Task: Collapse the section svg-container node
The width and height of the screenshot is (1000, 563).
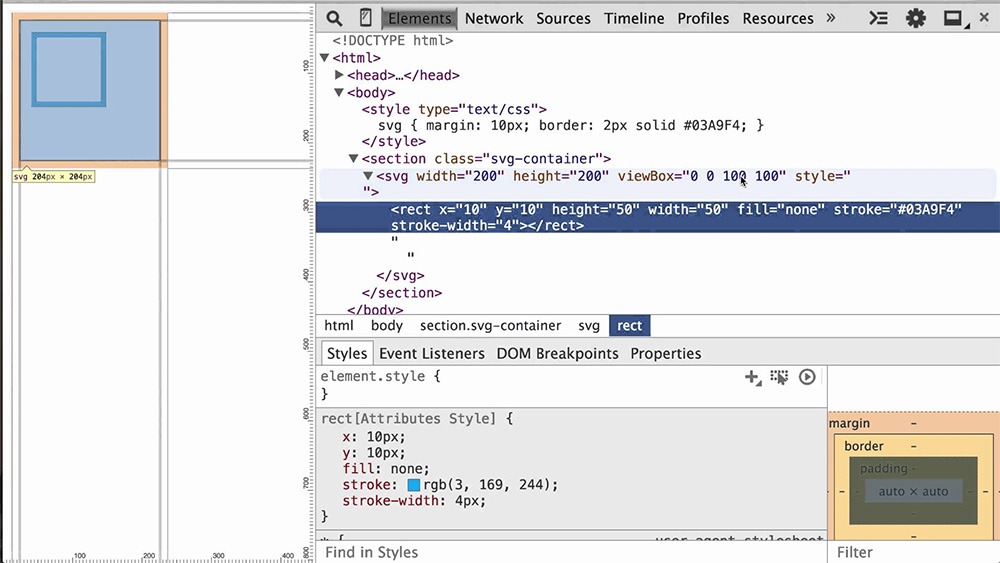Action: (353, 158)
